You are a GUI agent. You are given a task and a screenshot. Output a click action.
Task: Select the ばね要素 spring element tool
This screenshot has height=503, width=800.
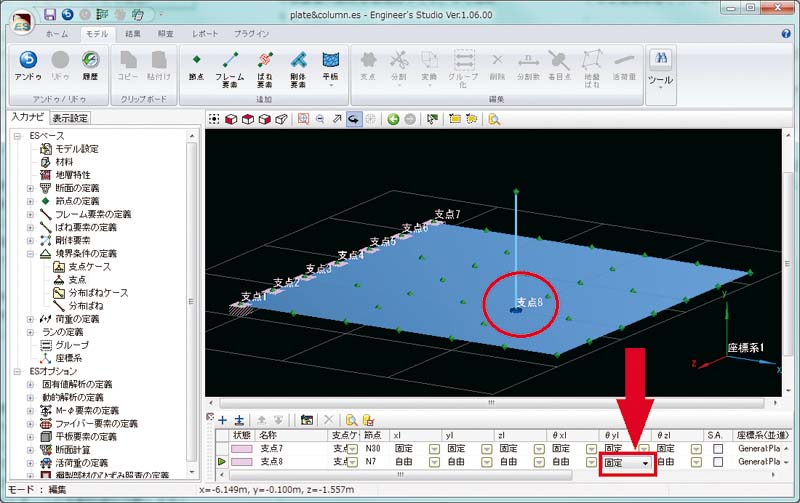(264, 69)
